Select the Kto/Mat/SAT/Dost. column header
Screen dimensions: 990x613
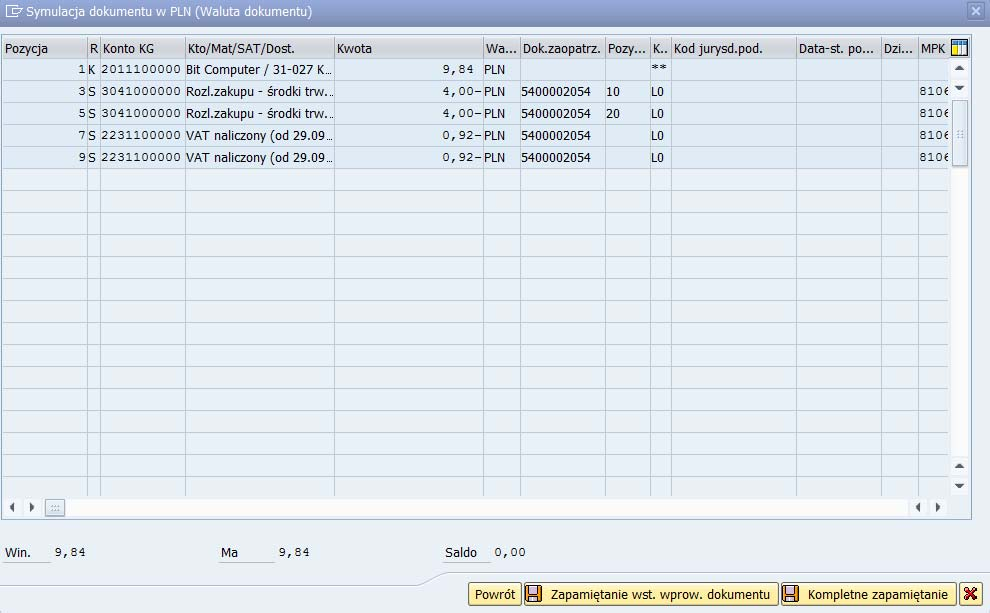tap(259, 49)
